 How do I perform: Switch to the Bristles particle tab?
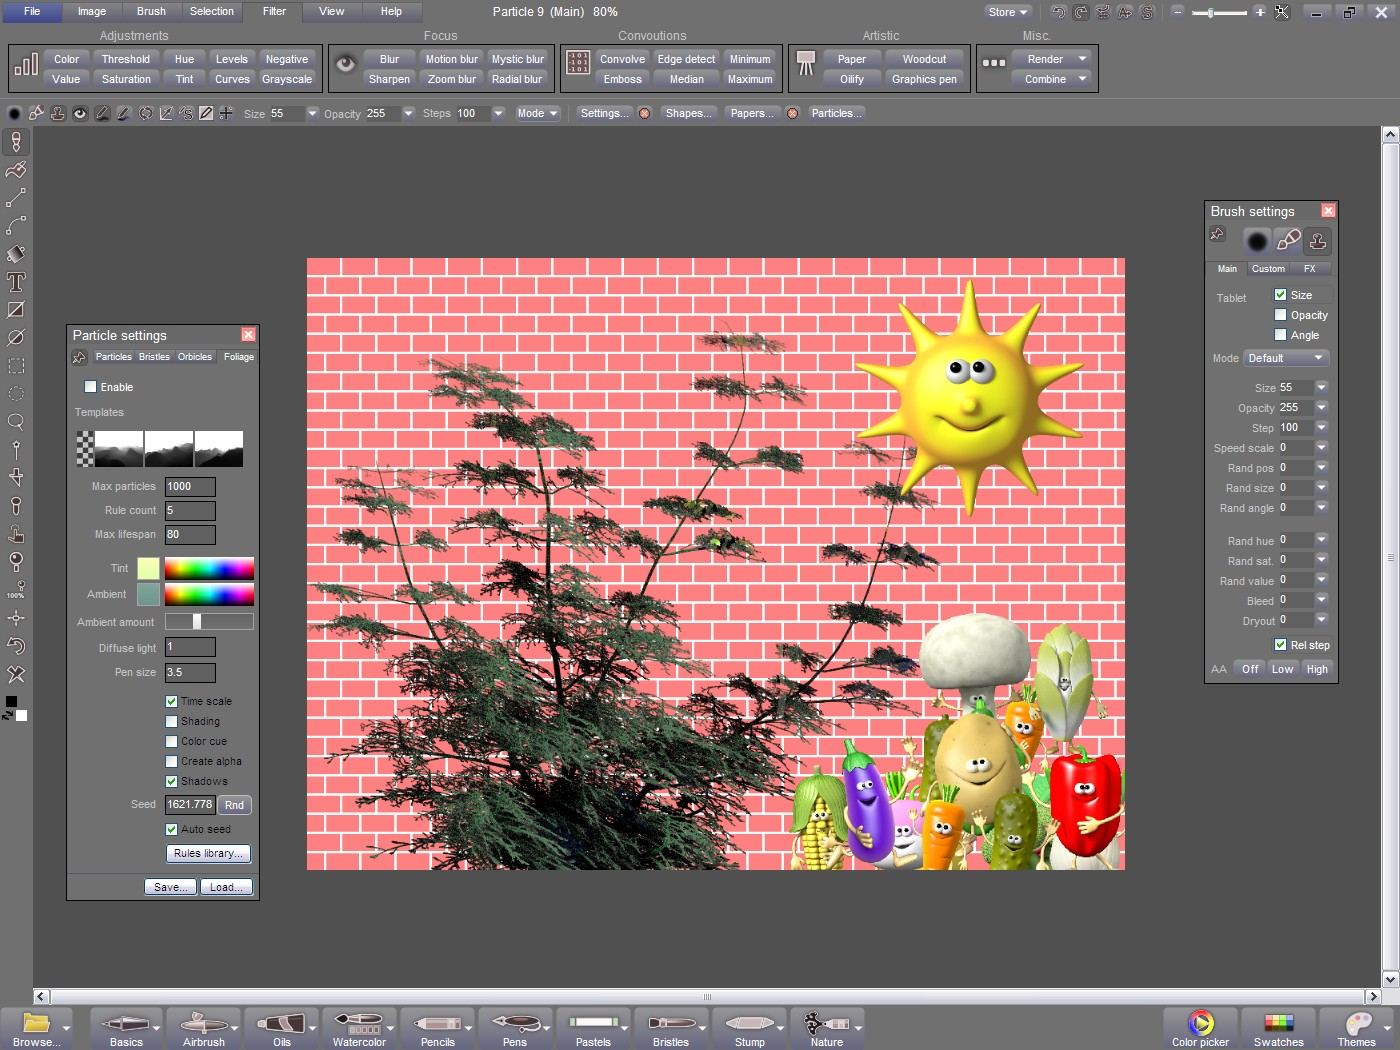pyautogui.click(x=154, y=357)
